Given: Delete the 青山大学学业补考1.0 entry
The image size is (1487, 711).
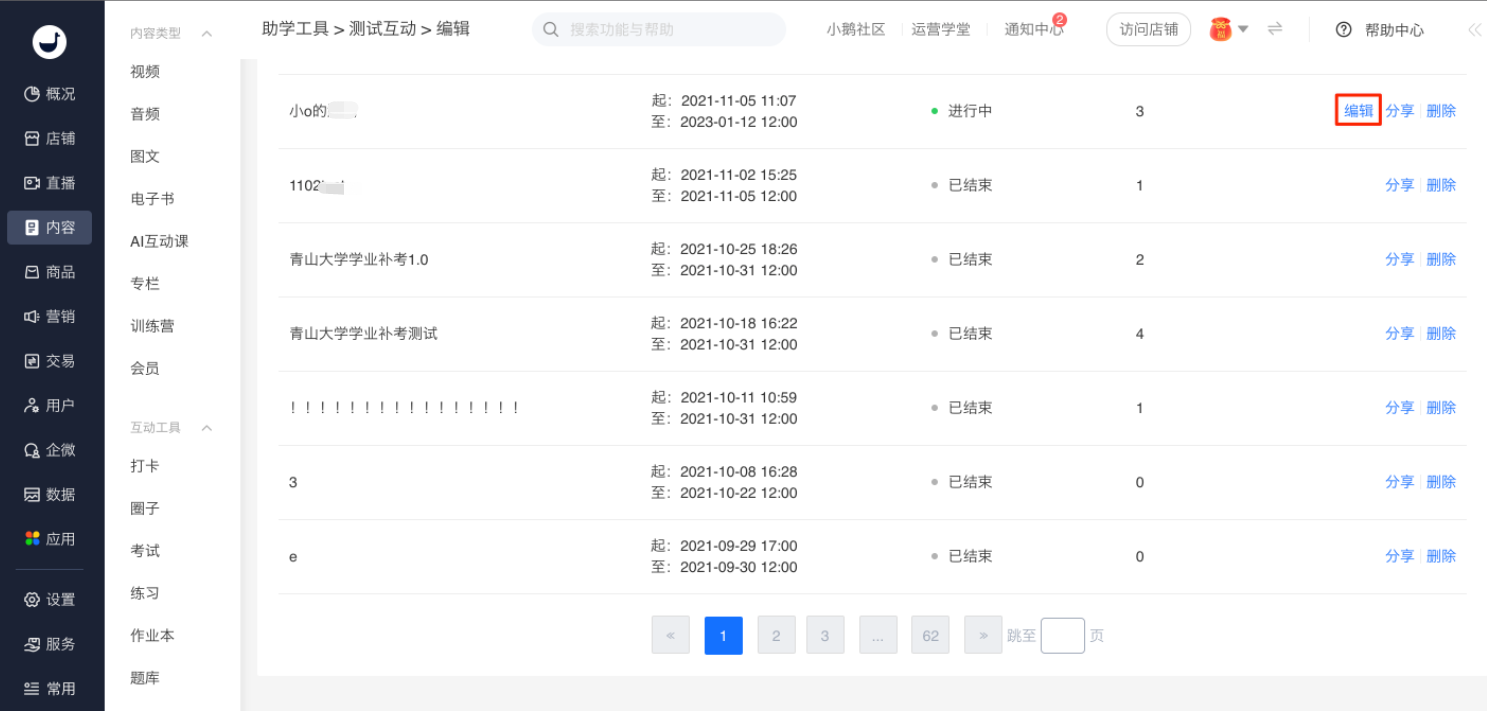Looking at the screenshot, I should pyautogui.click(x=1441, y=260).
